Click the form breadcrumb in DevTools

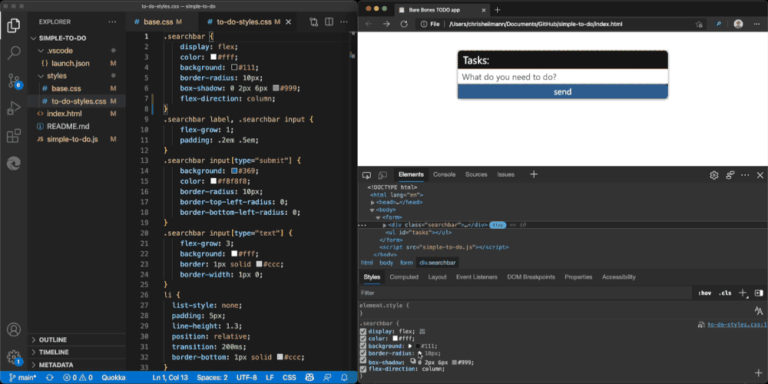(x=406, y=263)
